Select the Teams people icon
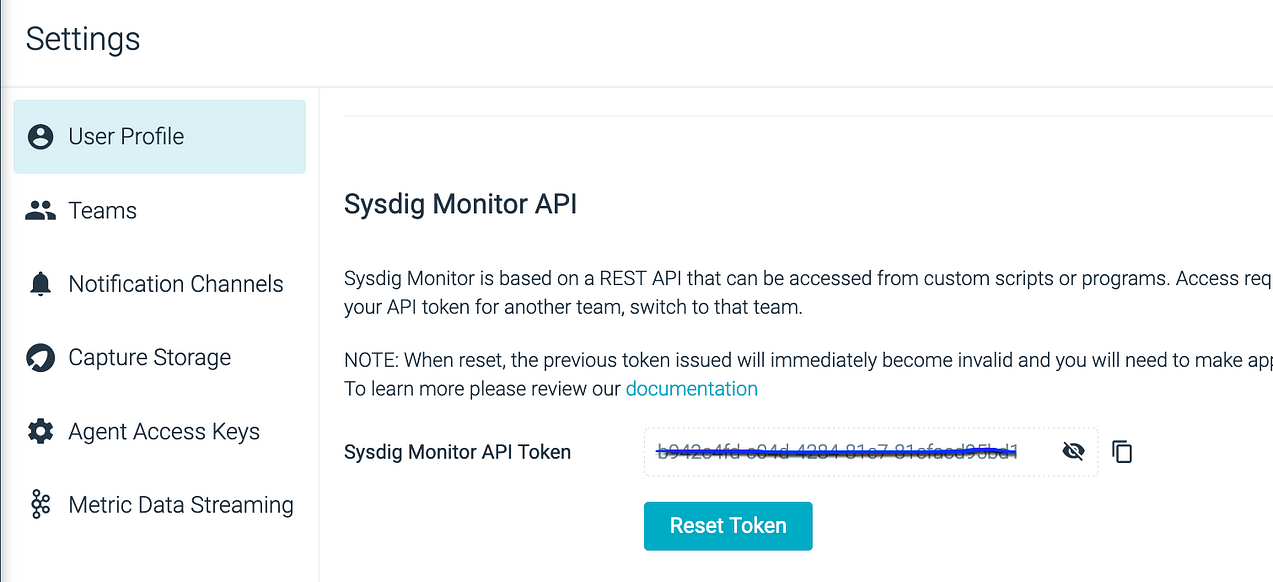 [x=41, y=211]
